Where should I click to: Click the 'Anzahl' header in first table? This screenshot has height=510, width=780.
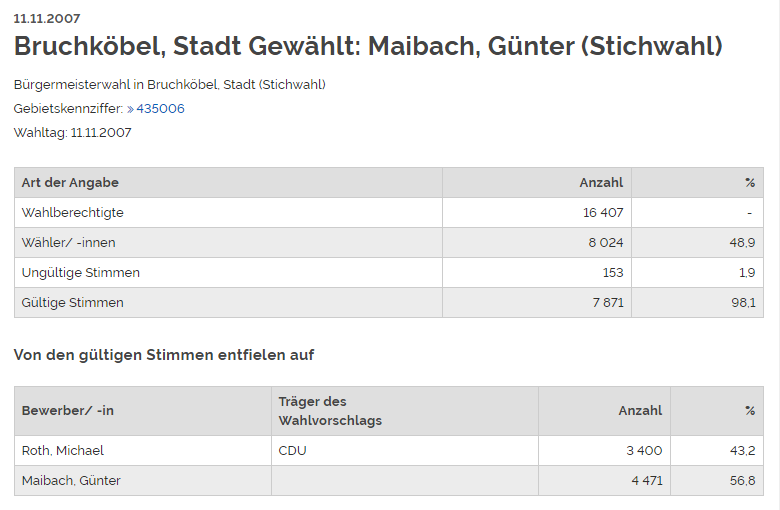601,182
